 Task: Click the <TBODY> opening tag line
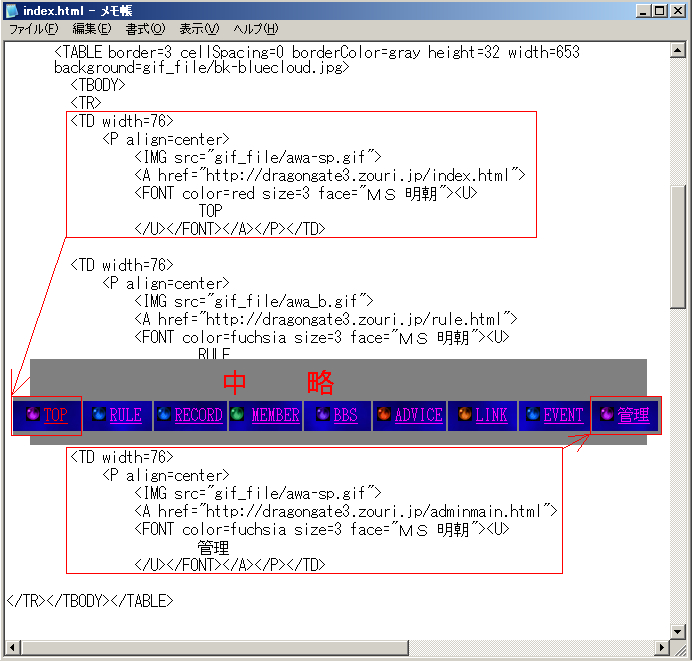click(x=98, y=85)
